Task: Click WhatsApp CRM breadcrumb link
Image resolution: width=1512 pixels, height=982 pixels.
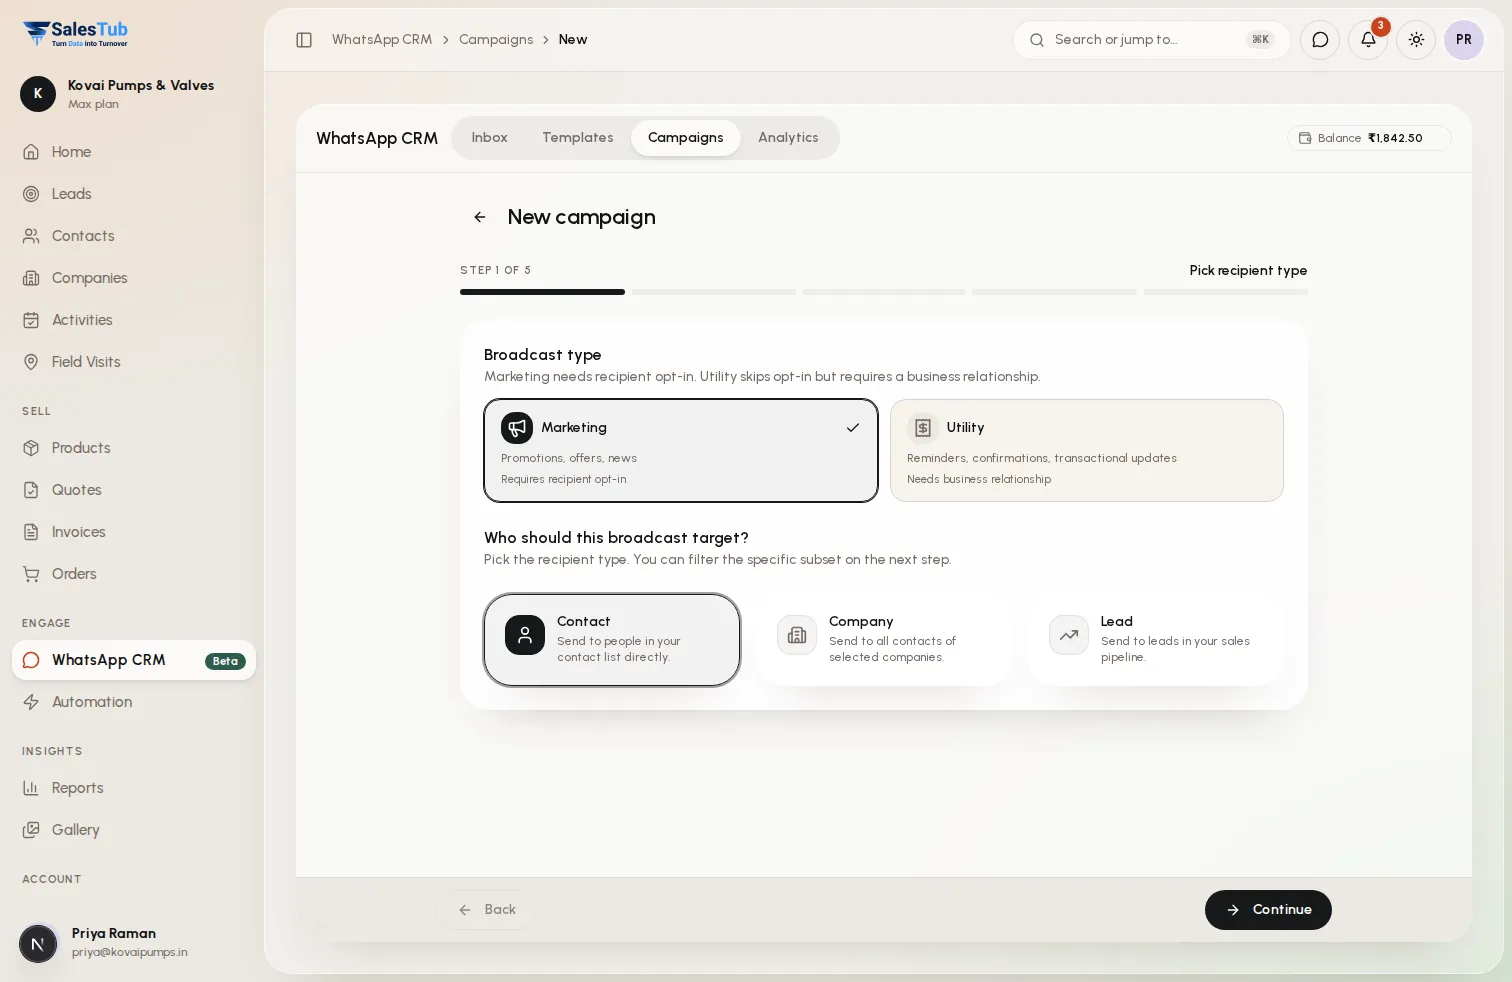Action: 382,40
